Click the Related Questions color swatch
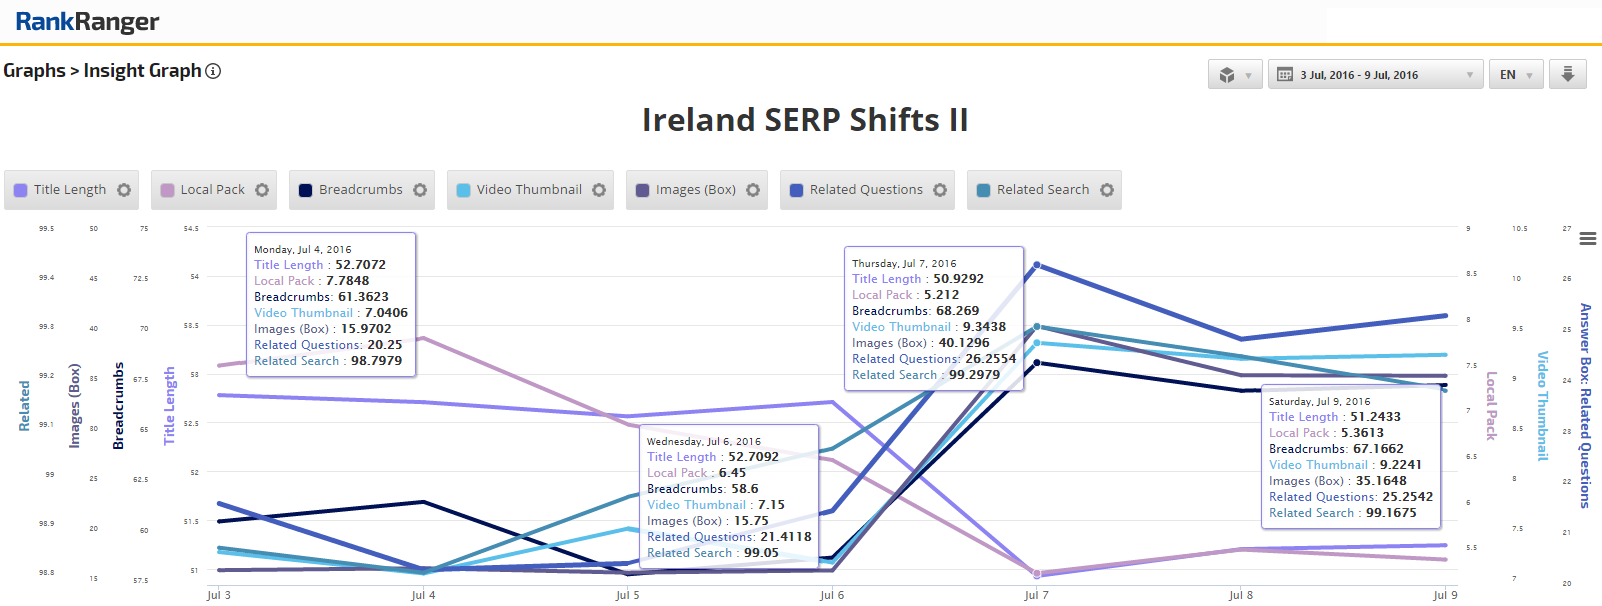 click(796, 190)
